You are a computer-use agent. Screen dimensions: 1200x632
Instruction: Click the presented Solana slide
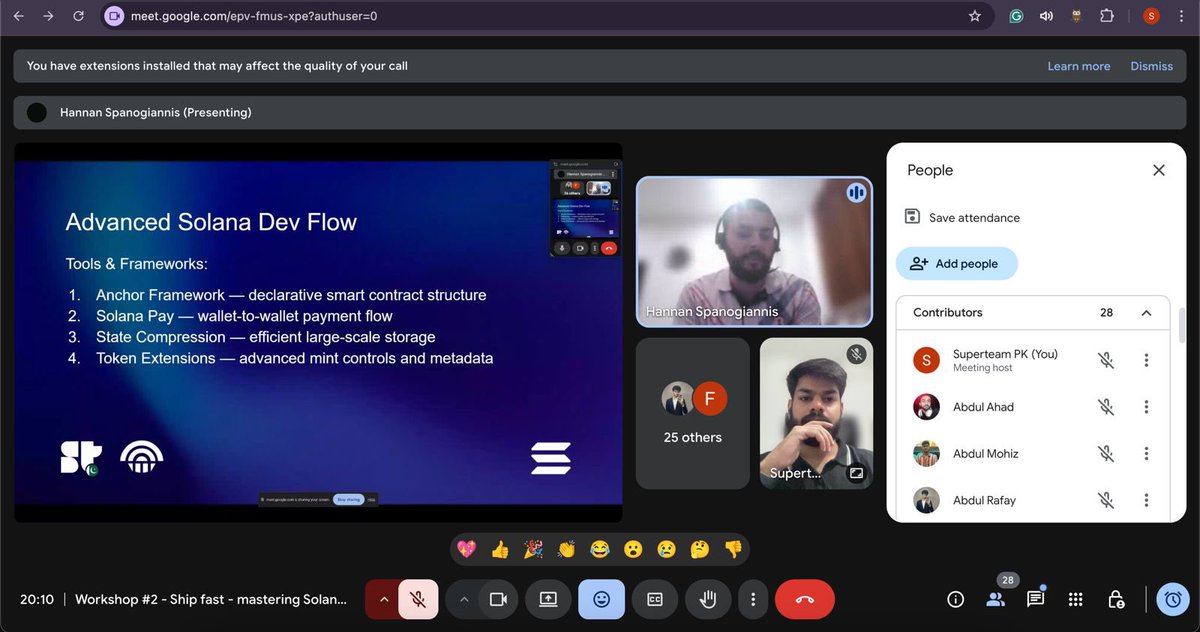pyautogui.click(x=318, y=332)
